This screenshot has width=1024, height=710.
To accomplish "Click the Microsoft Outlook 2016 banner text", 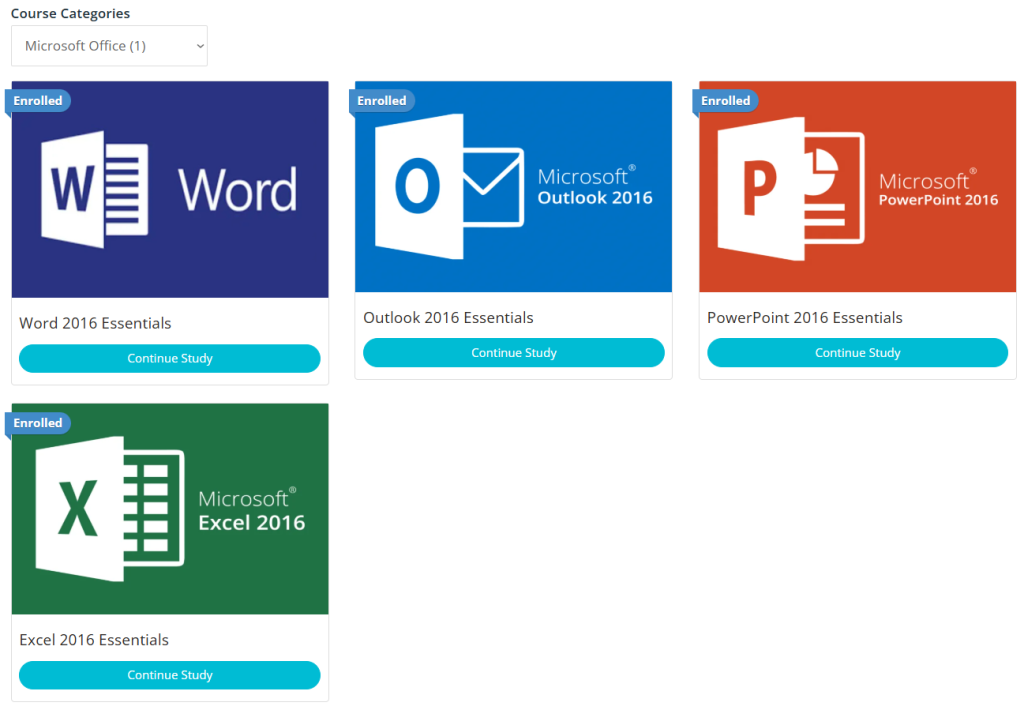I will click(x=594, y=187).
